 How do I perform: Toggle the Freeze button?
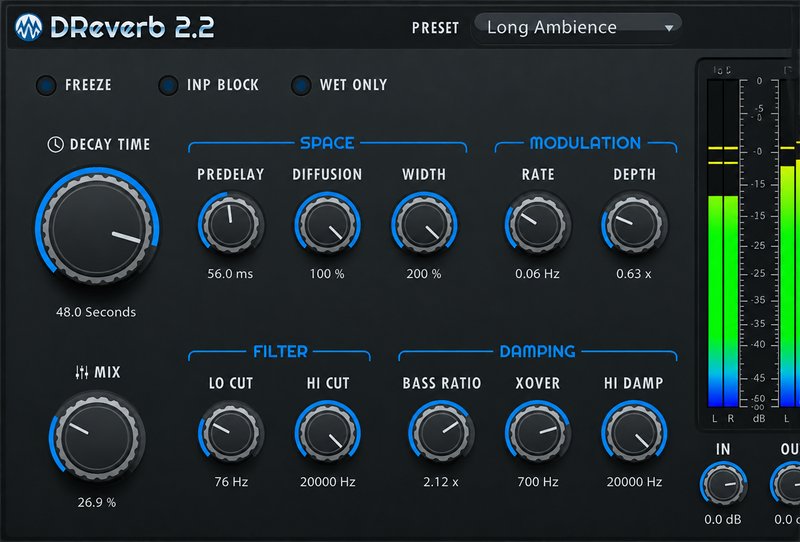pos(46,85)
